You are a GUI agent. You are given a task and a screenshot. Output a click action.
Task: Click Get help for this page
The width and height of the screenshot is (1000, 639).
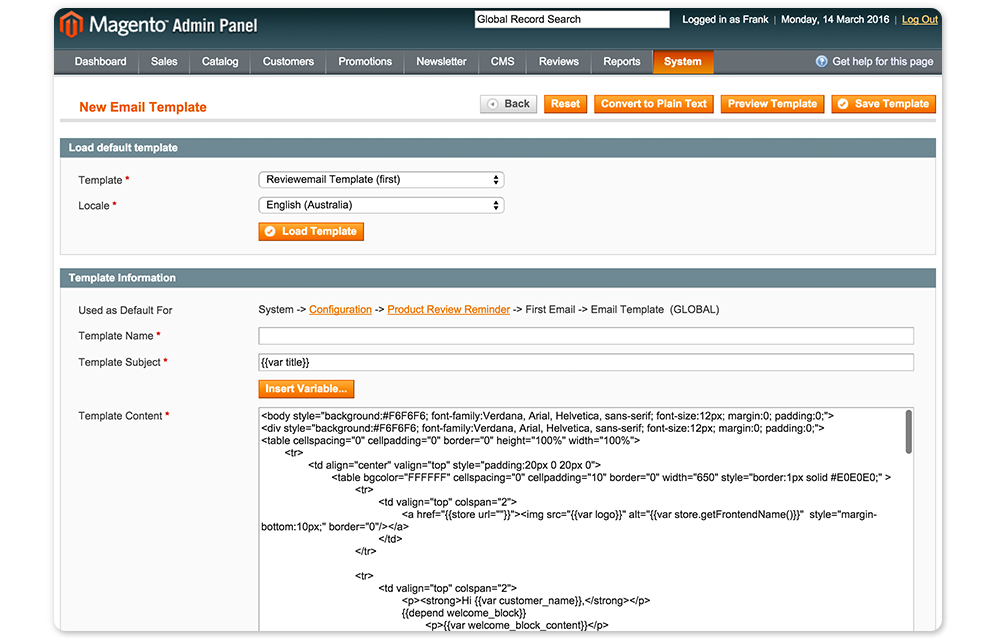click(883, 61)
